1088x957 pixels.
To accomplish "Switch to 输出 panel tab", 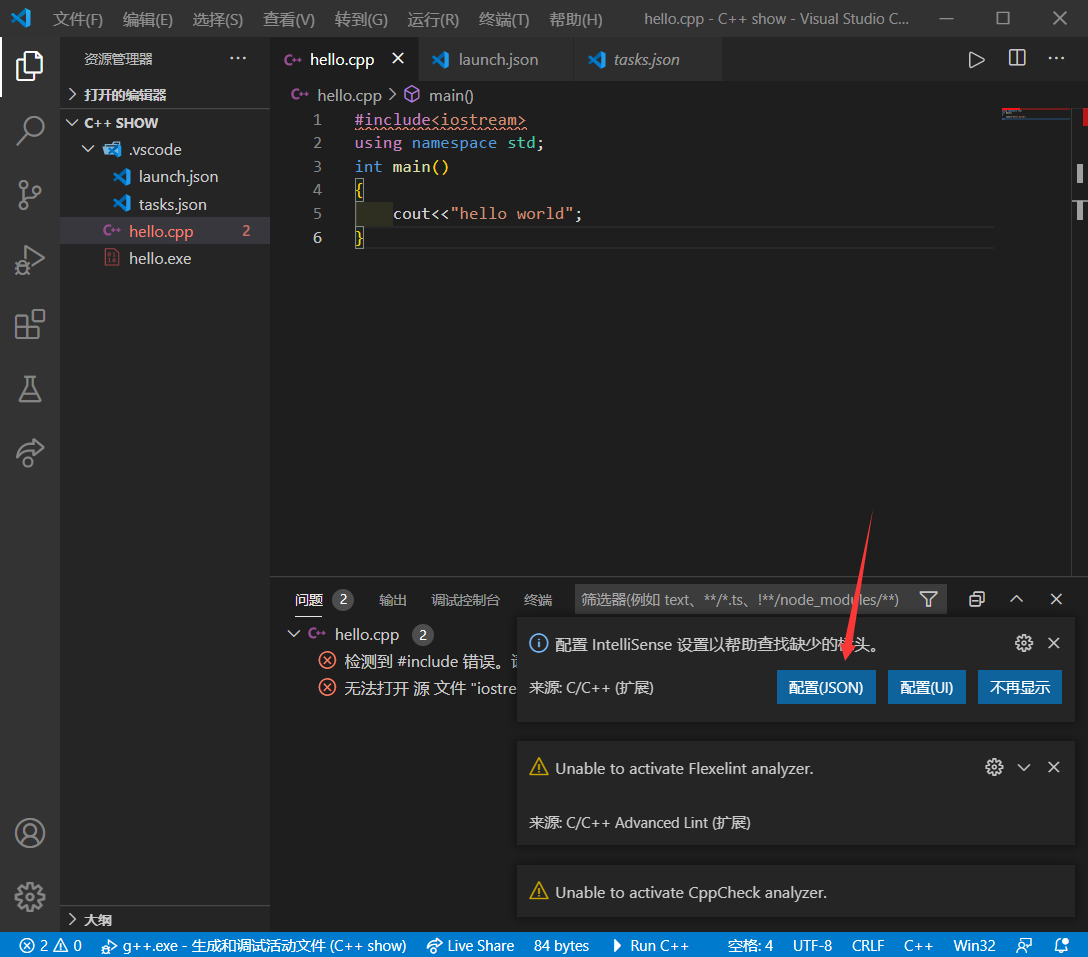I will click(x=393, y=600).
